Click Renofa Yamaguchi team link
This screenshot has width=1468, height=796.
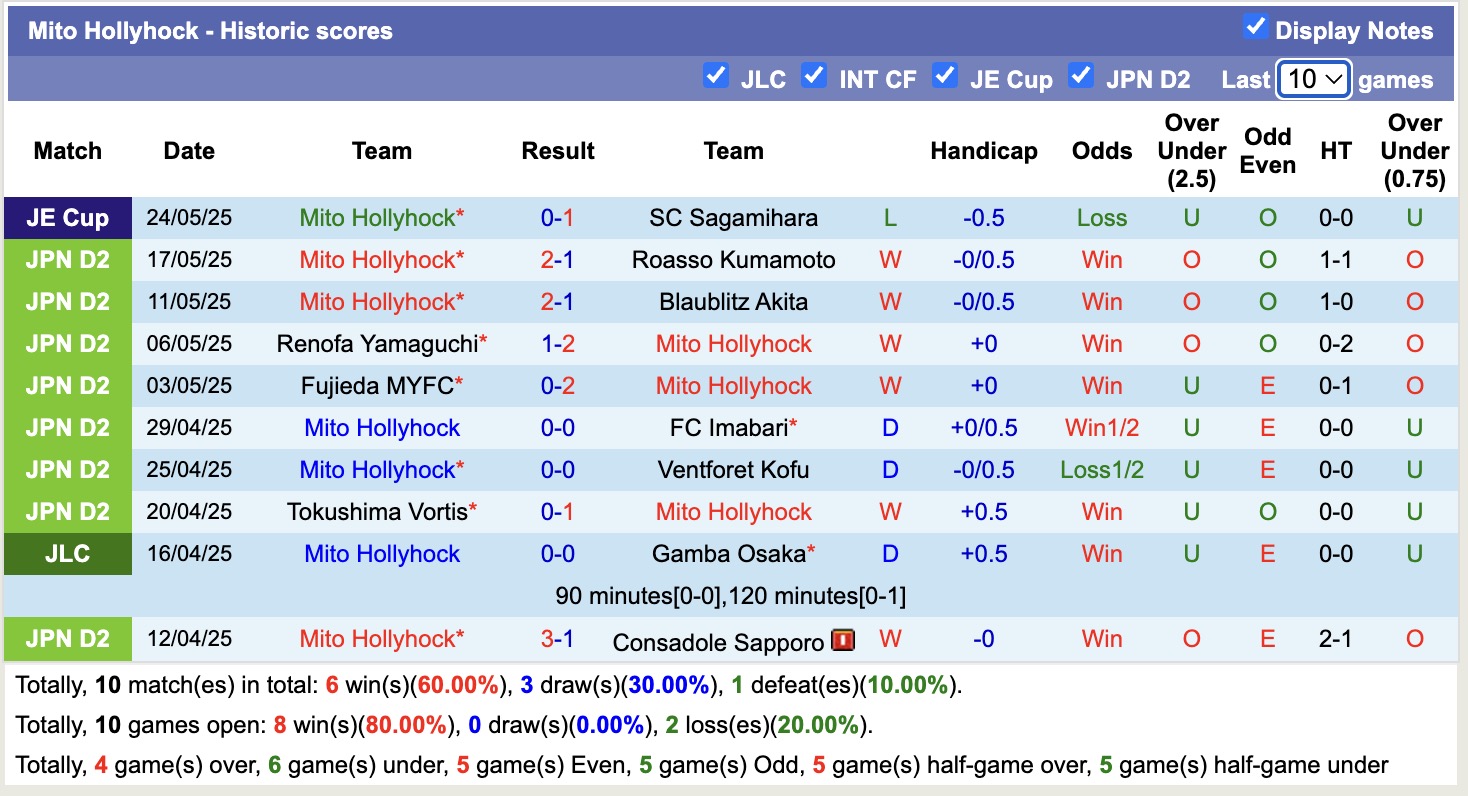coord(377,344)
